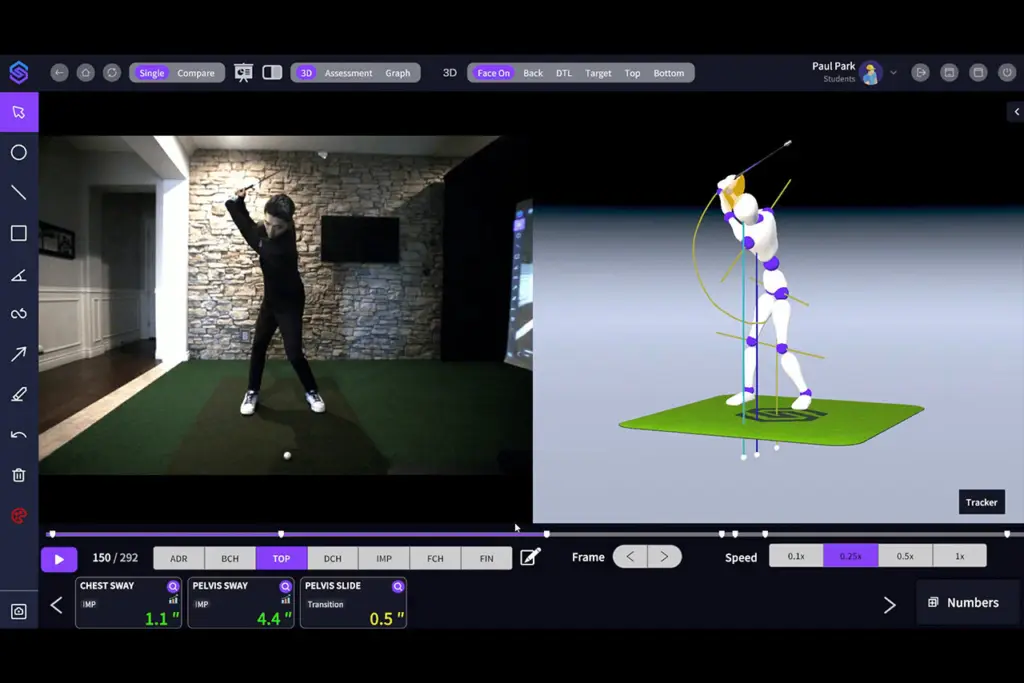This screenshot has width=1024, height=683.
Task: Open the Paul Park user dropdown
Action: pyautogui.click(x=893, y=73)
